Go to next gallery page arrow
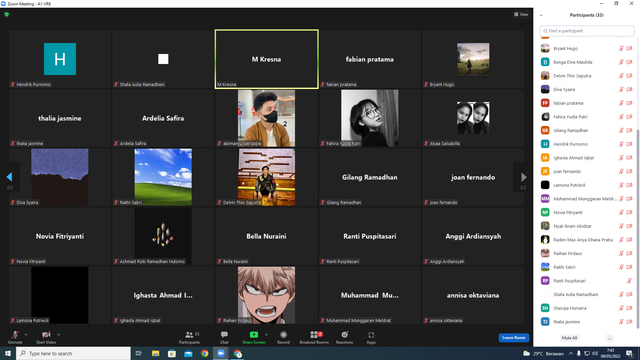Viewport: 640px width, 360px height. pyautogui.click(x=523, y=177)
